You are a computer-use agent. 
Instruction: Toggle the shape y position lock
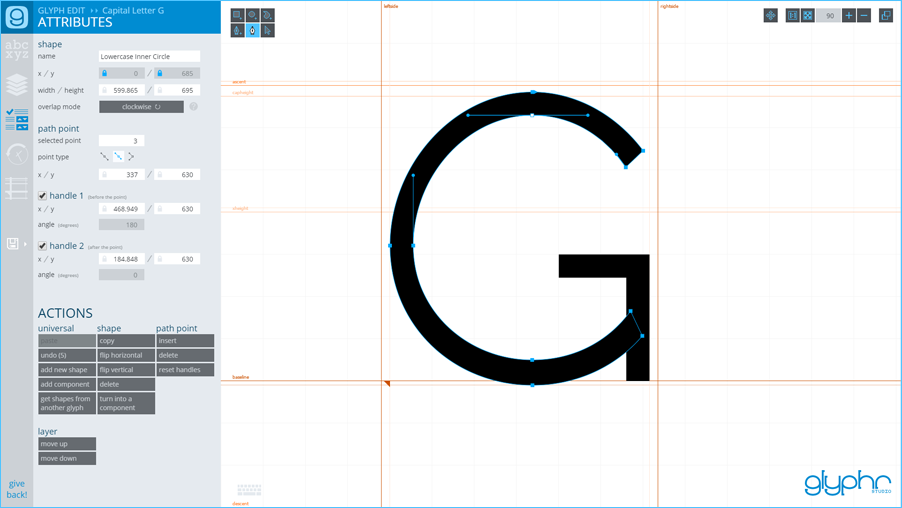tap(160, 73)
